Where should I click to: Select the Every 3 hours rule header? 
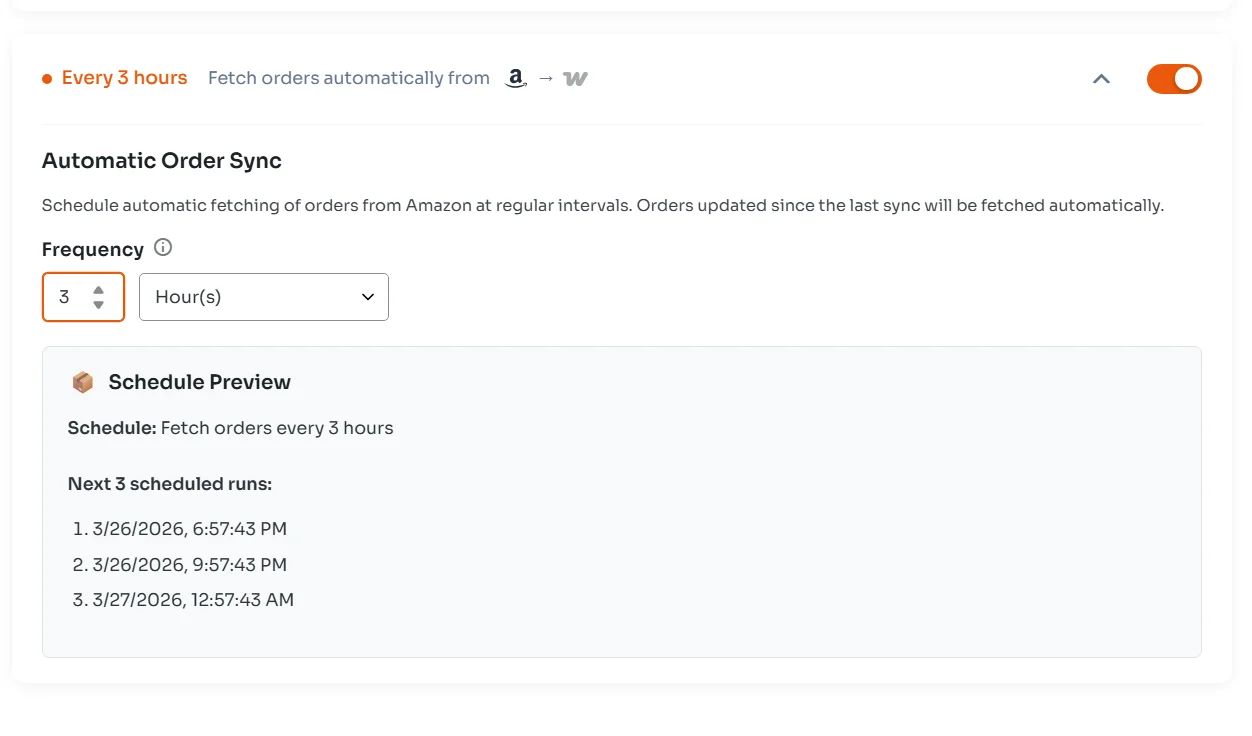point(124,77)
